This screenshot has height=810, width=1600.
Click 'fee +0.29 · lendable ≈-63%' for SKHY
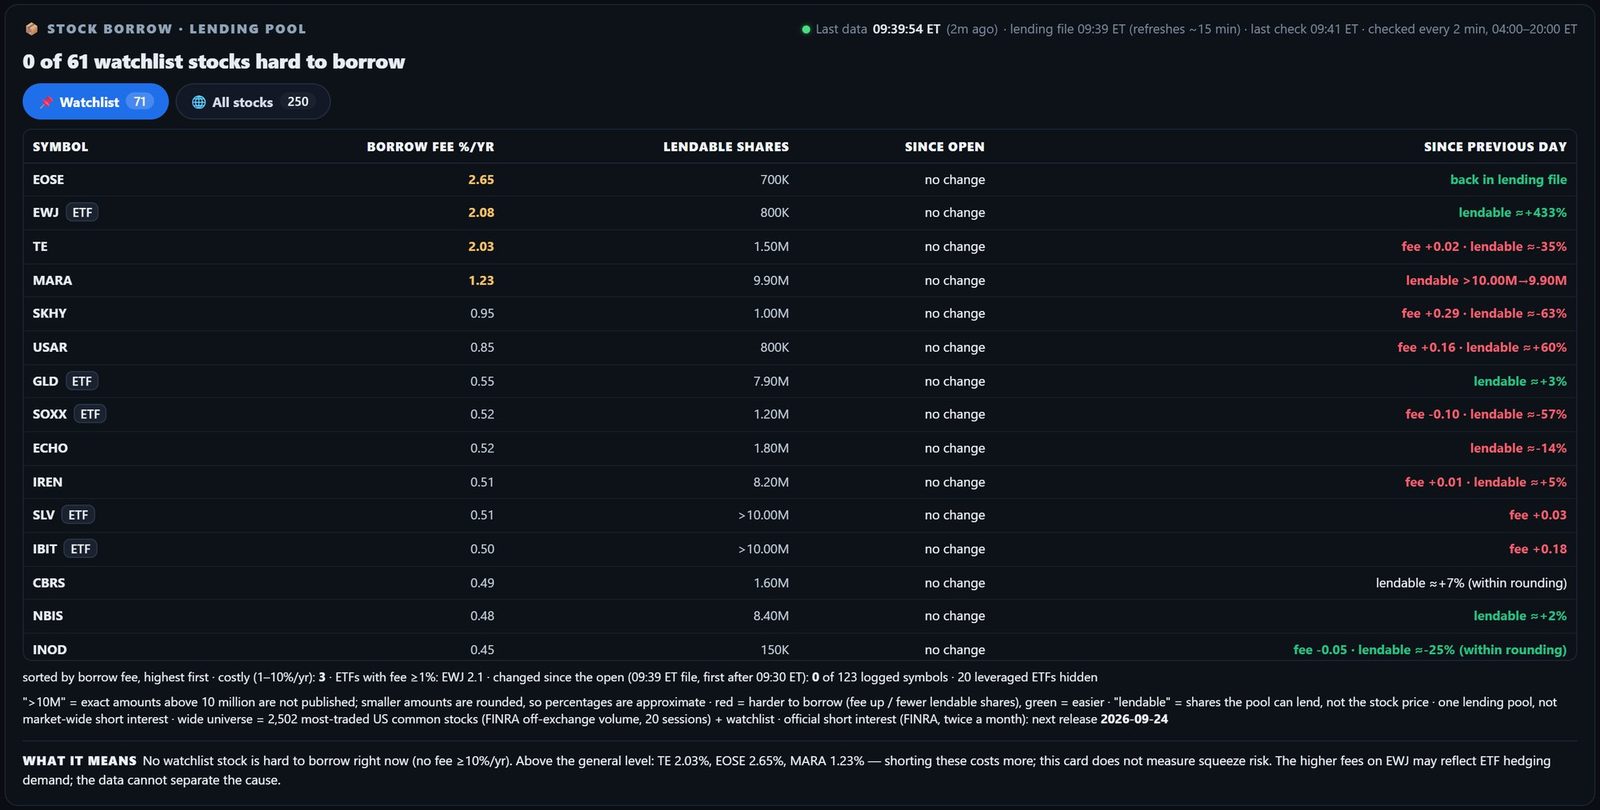click(1484, 314)
